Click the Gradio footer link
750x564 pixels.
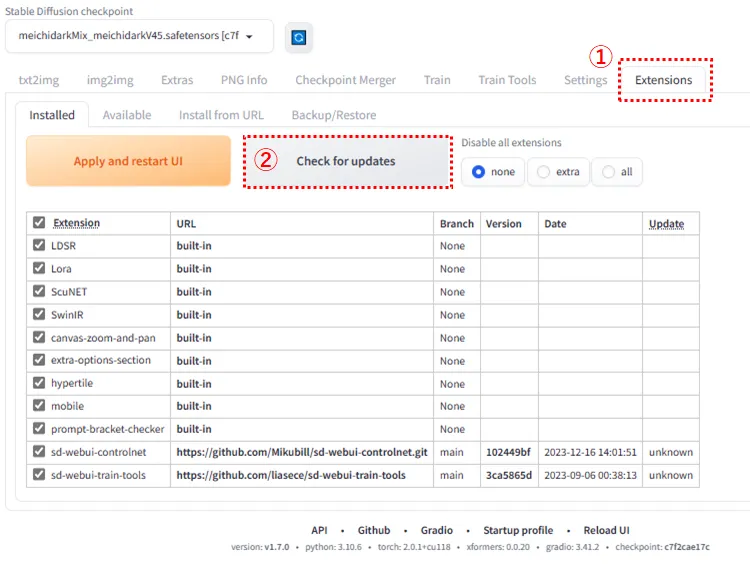tap(437, 530)
